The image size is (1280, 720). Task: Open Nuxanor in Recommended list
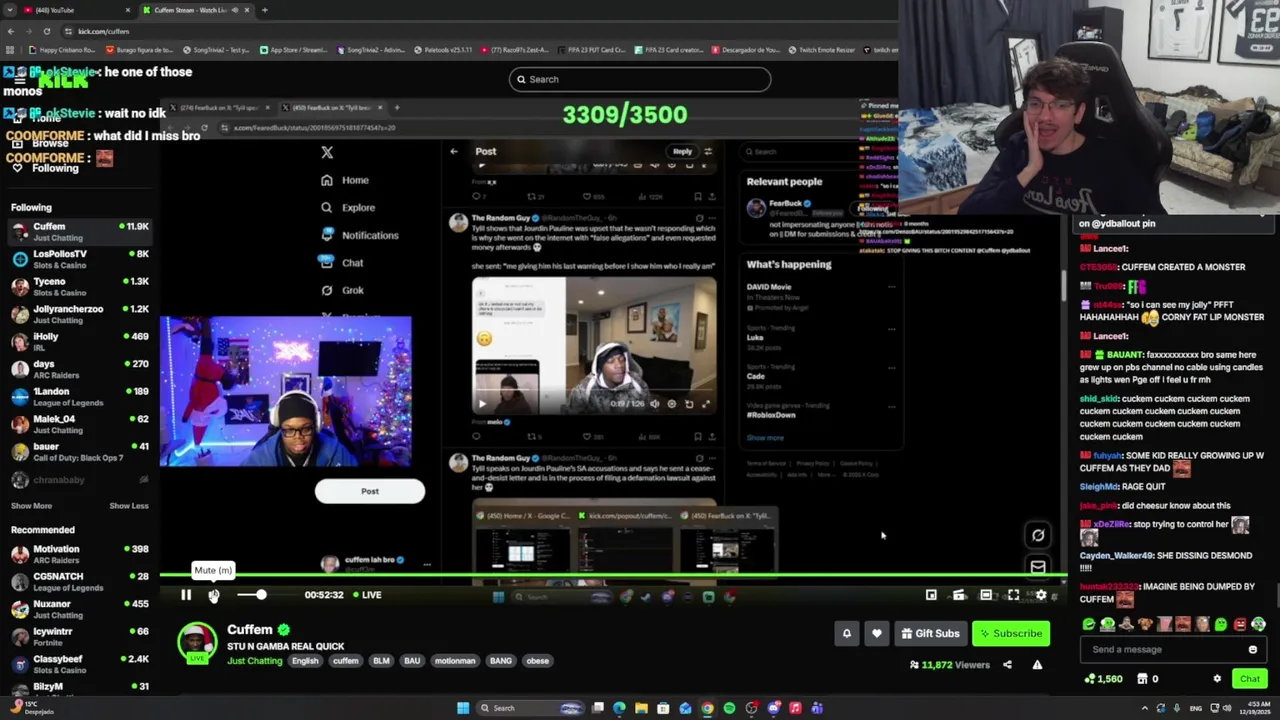(80, 608)
